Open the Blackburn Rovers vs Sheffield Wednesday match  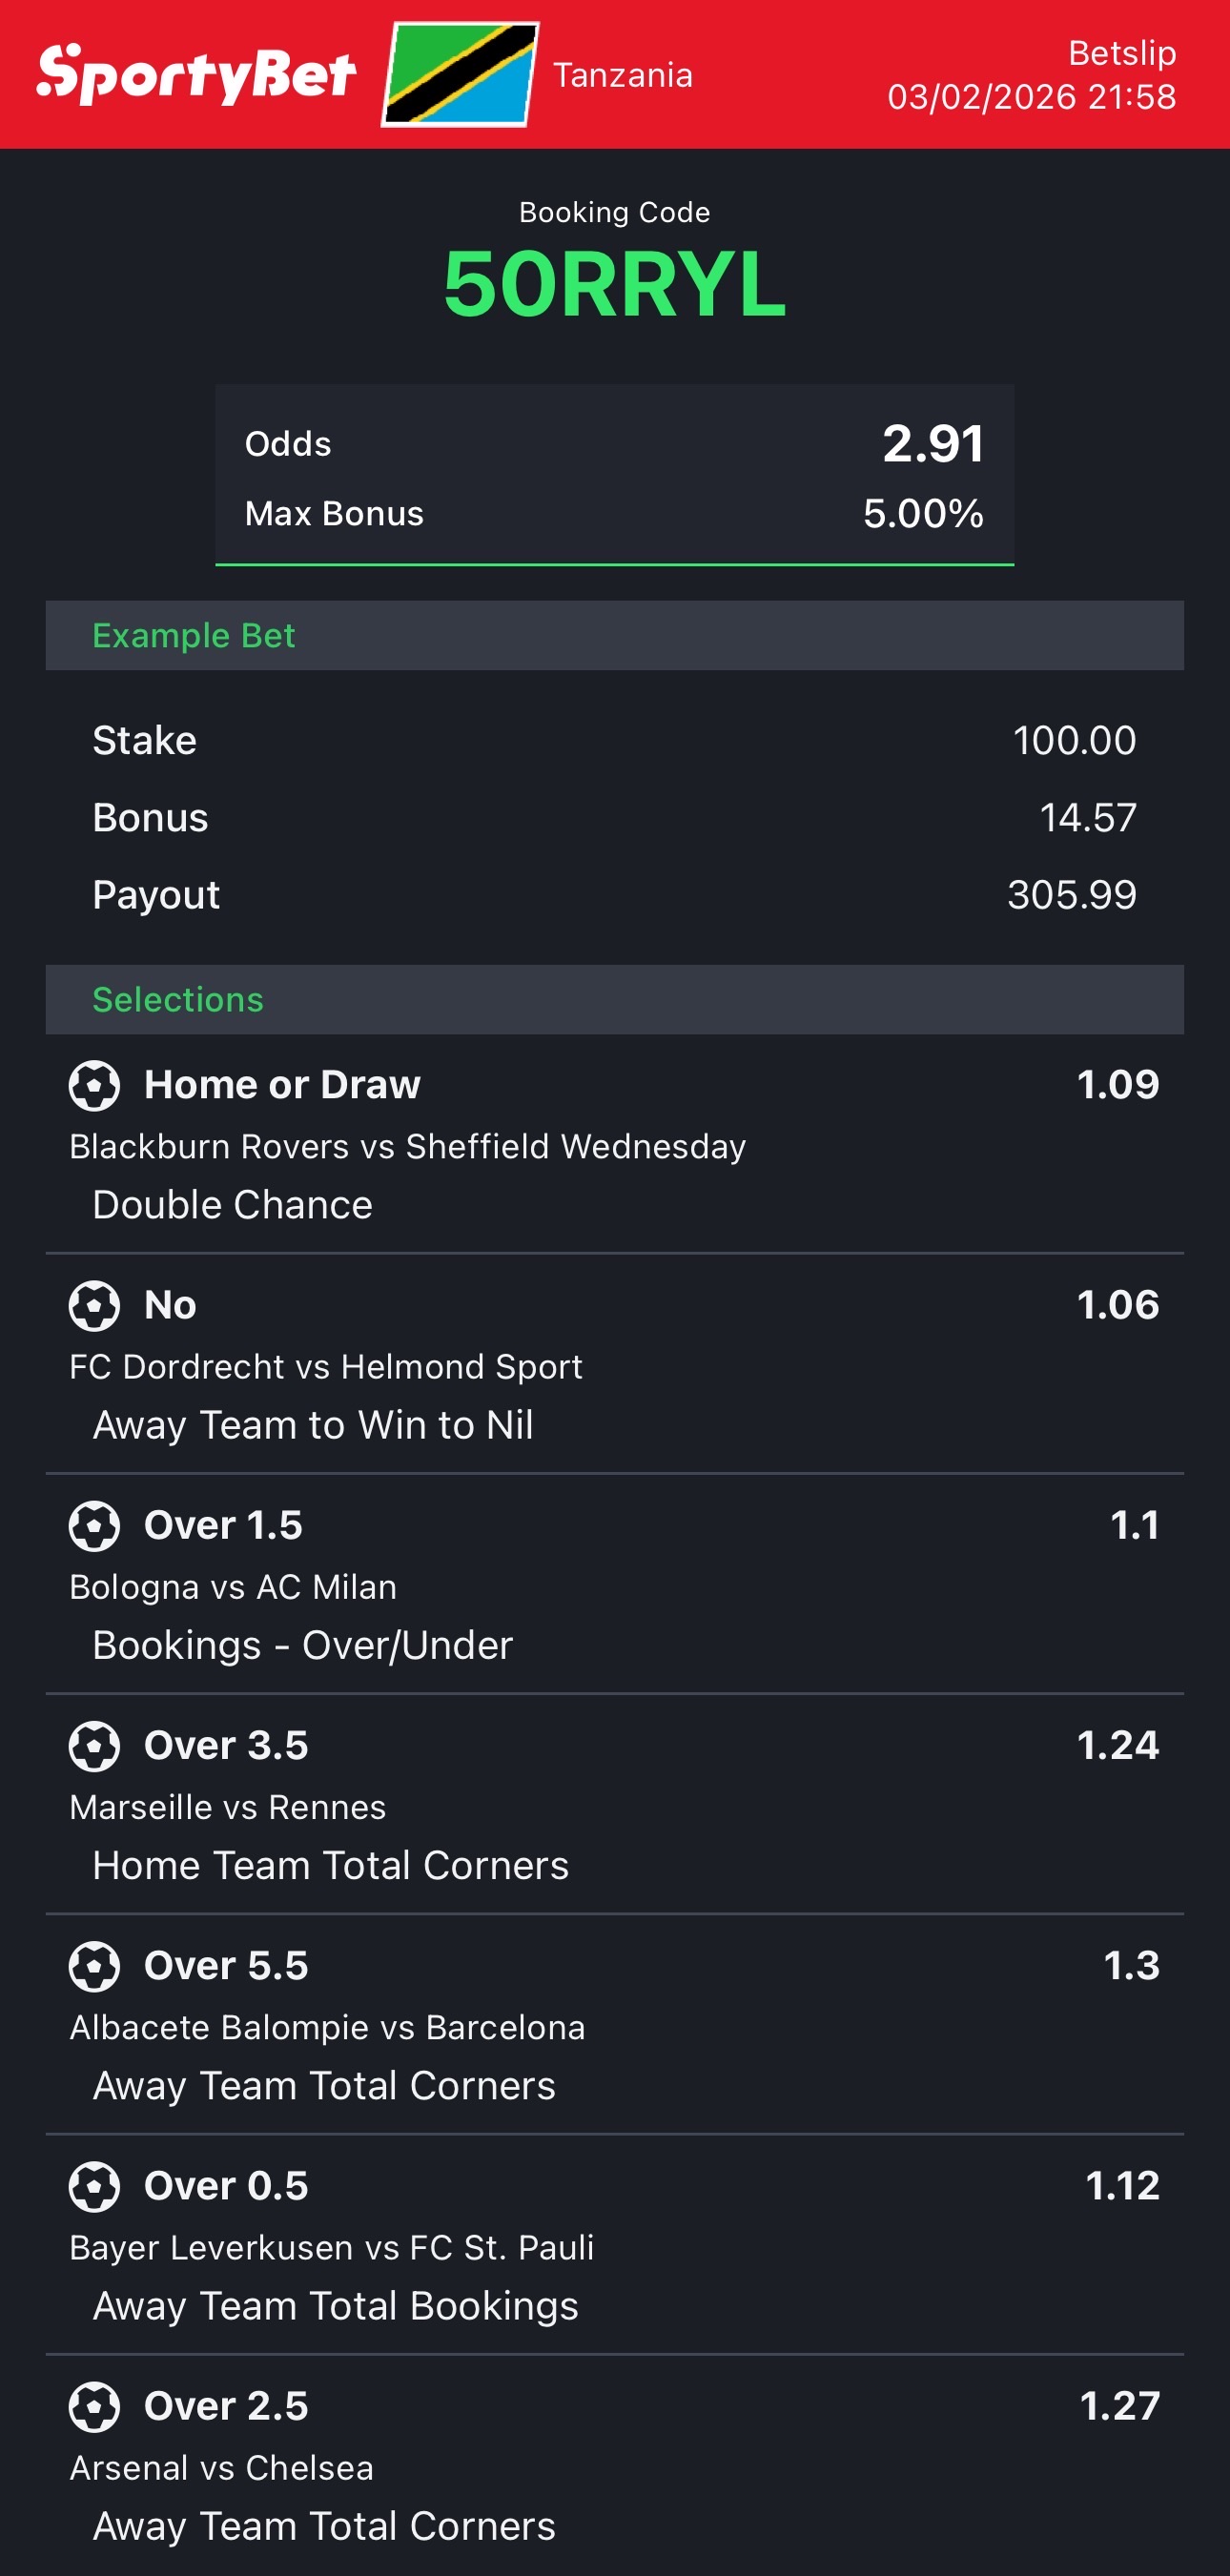pyautogui.click(x=407, y=1146)
